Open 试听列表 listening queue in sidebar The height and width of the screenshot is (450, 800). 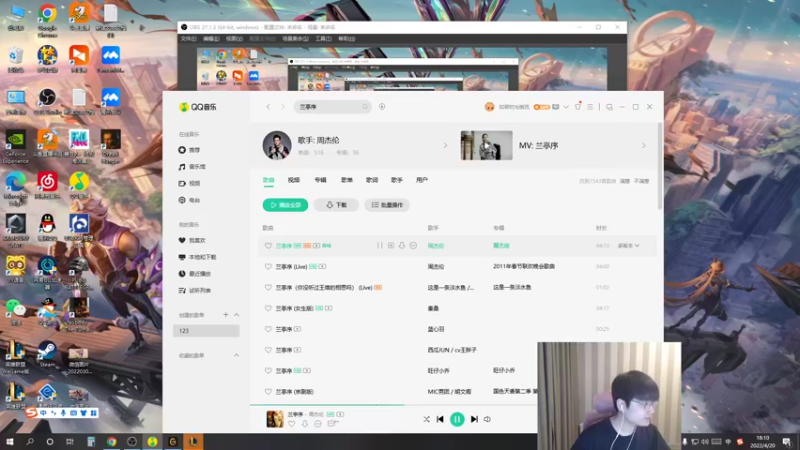[x=194, y=290]
